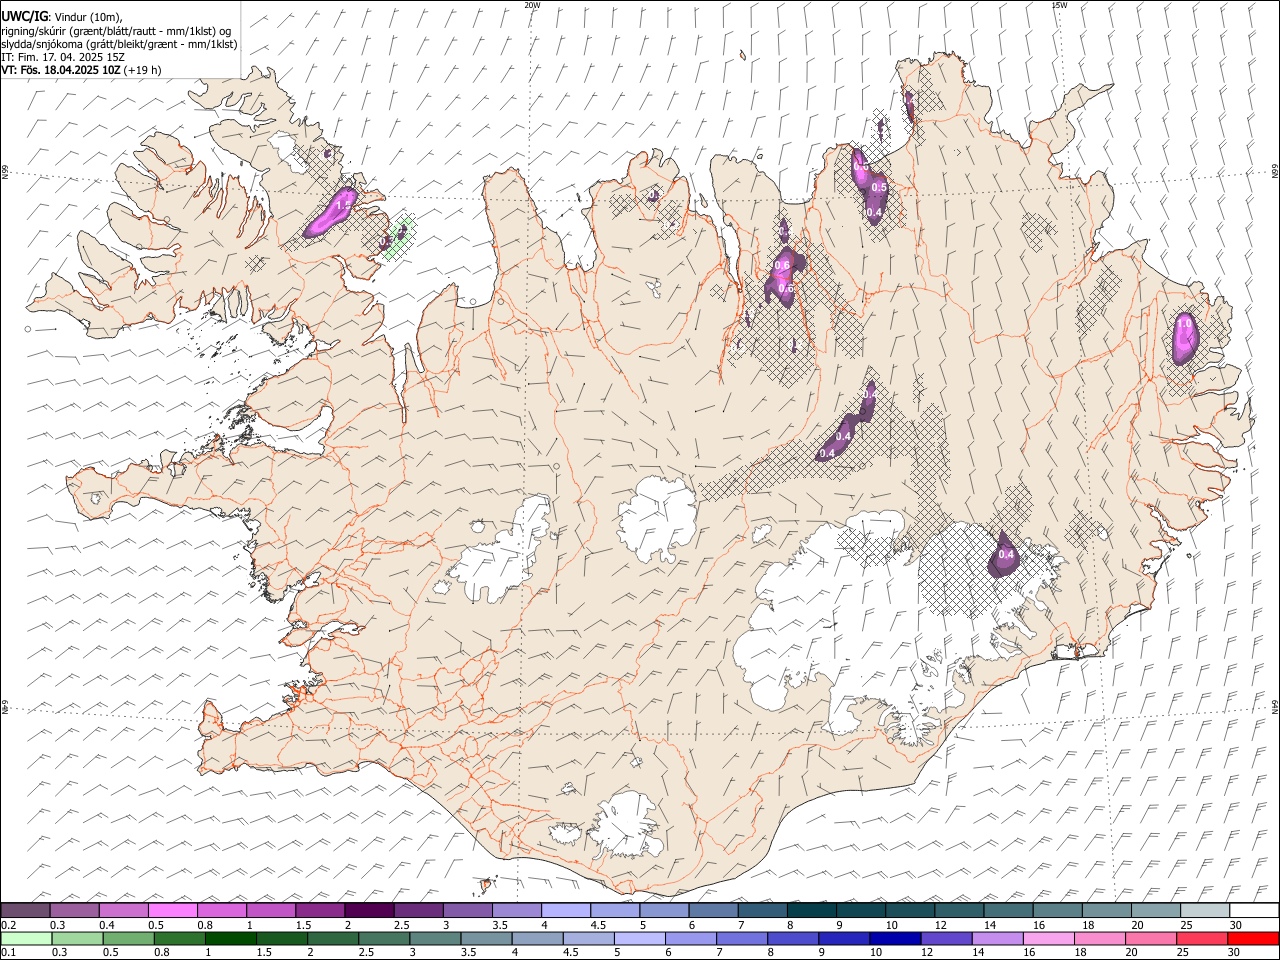The height and width of the screenshot is (960, 1280).
Task: Click the 'rigning/skúrir (grænt/blátt/rautt' legend description line
Action: pyautogui.click(x=117, y=30)
